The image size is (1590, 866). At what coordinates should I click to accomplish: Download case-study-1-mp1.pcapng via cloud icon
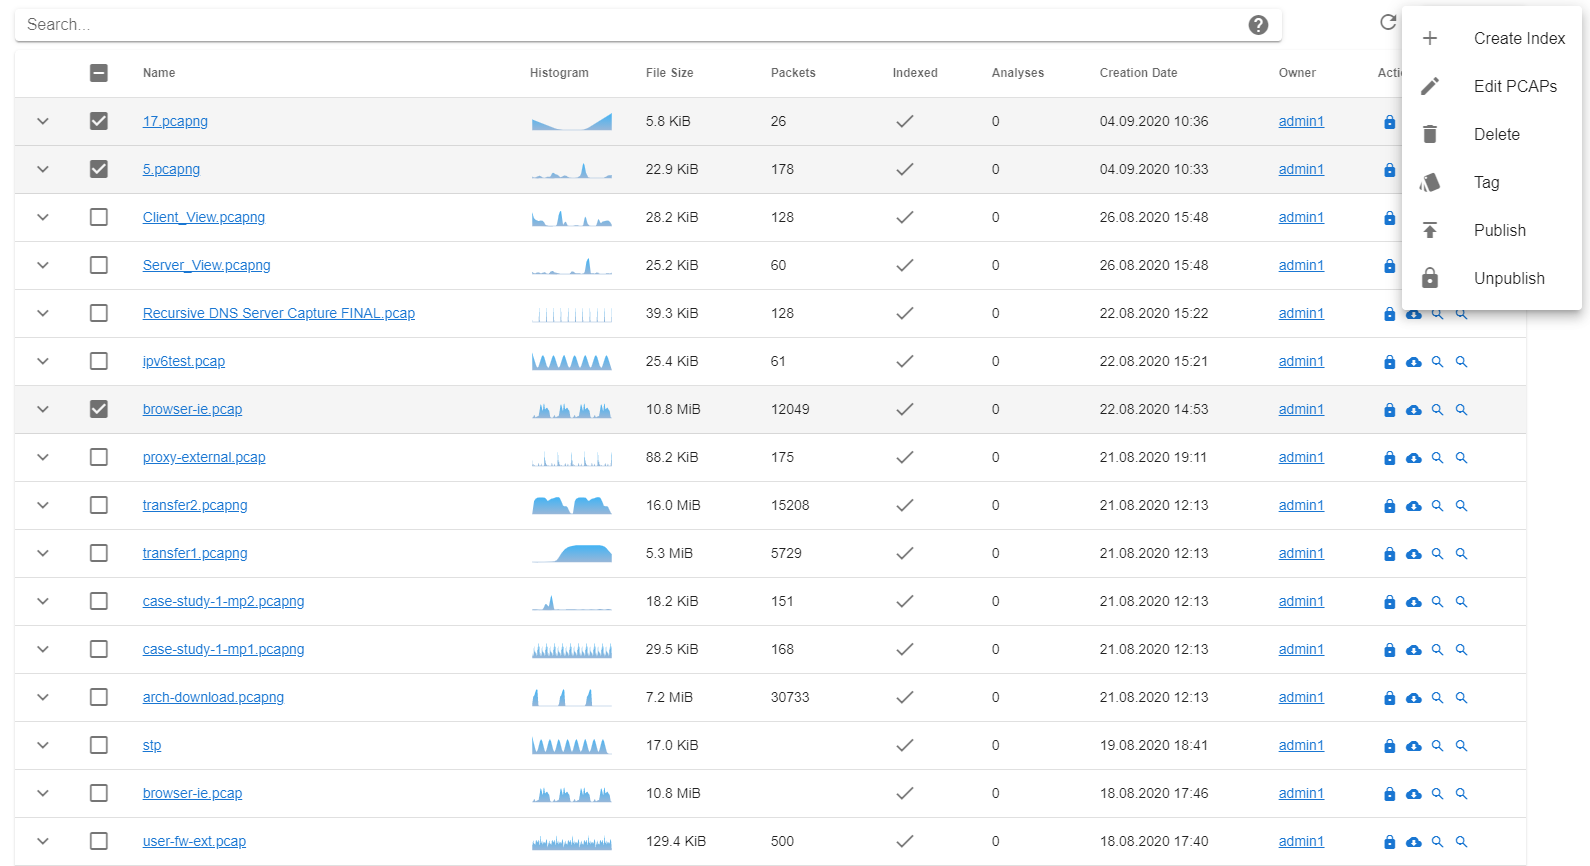1413,650
